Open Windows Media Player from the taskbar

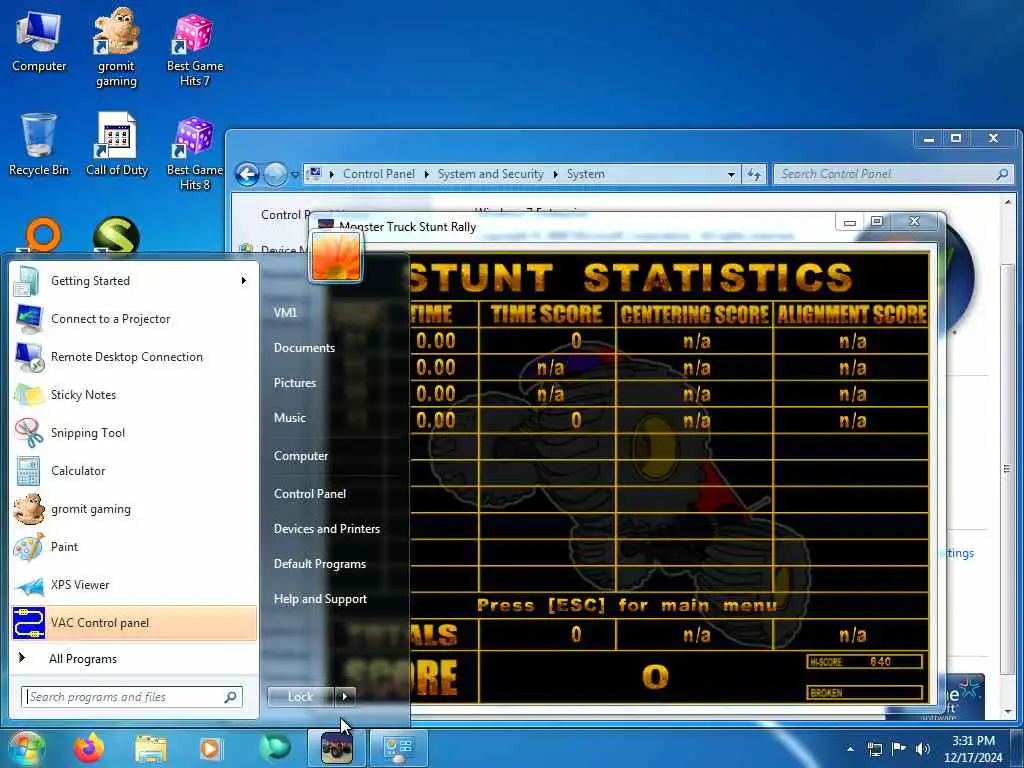click(x=210, y=748)
